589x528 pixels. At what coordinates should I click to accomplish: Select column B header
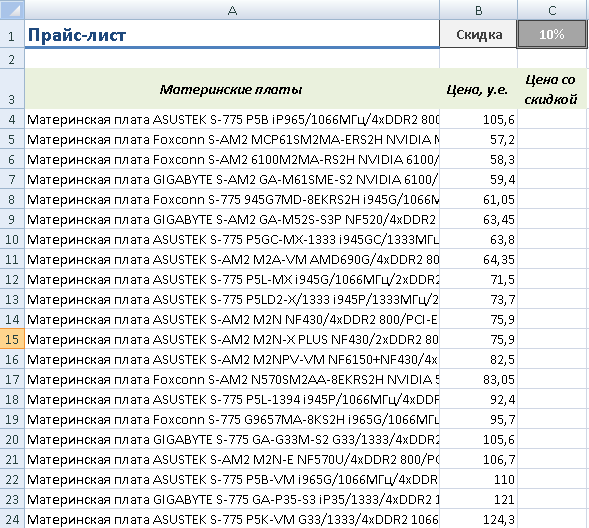(x=479, y=10)
